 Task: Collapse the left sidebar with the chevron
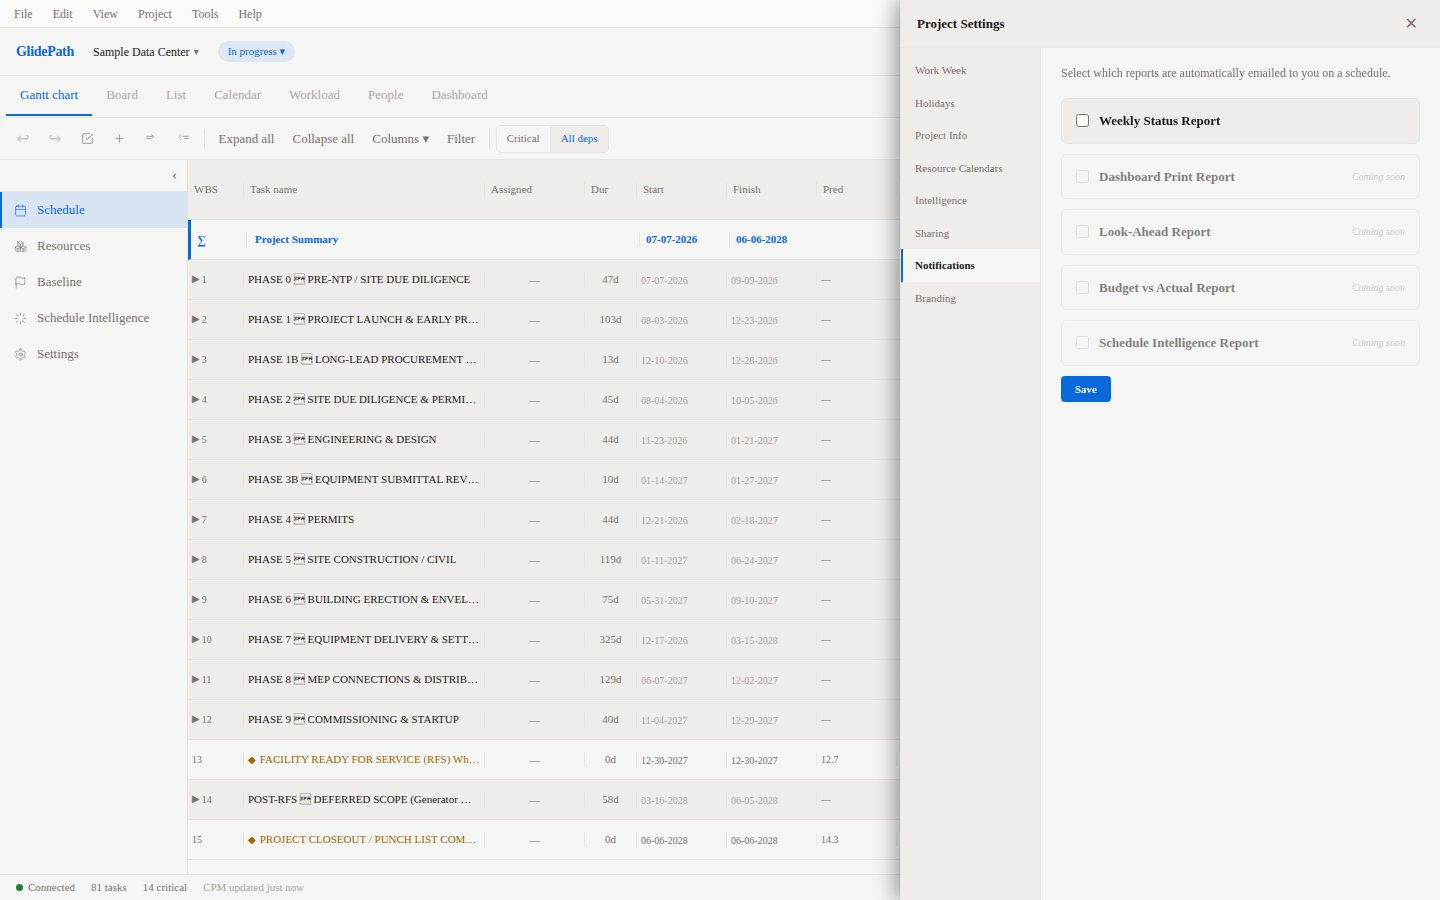pos(174,176)
